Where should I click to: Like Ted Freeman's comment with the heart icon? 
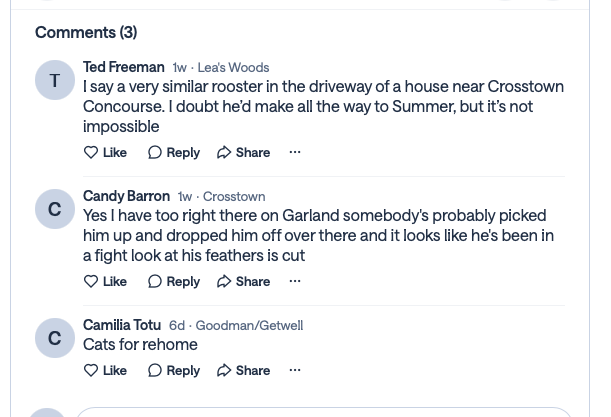(91, 152)
